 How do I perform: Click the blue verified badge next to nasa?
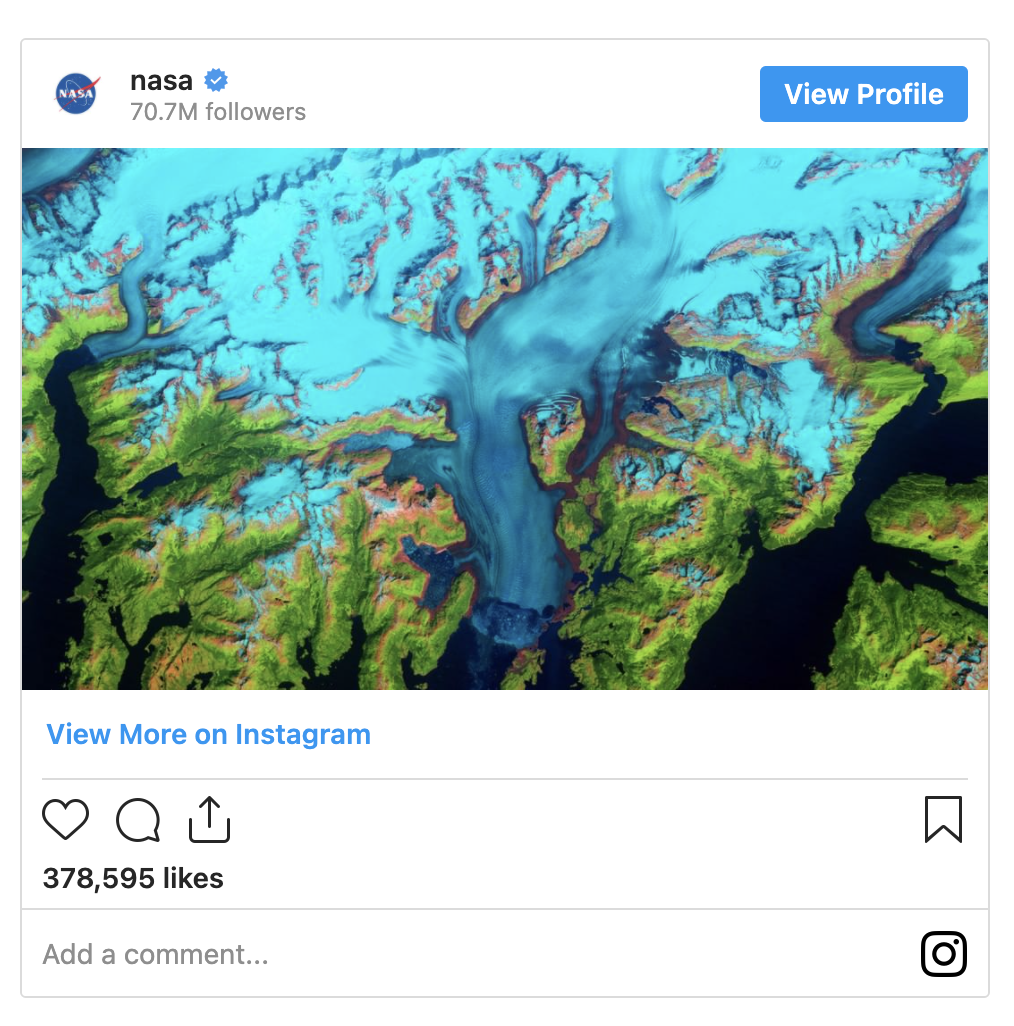tap(215, 80)
